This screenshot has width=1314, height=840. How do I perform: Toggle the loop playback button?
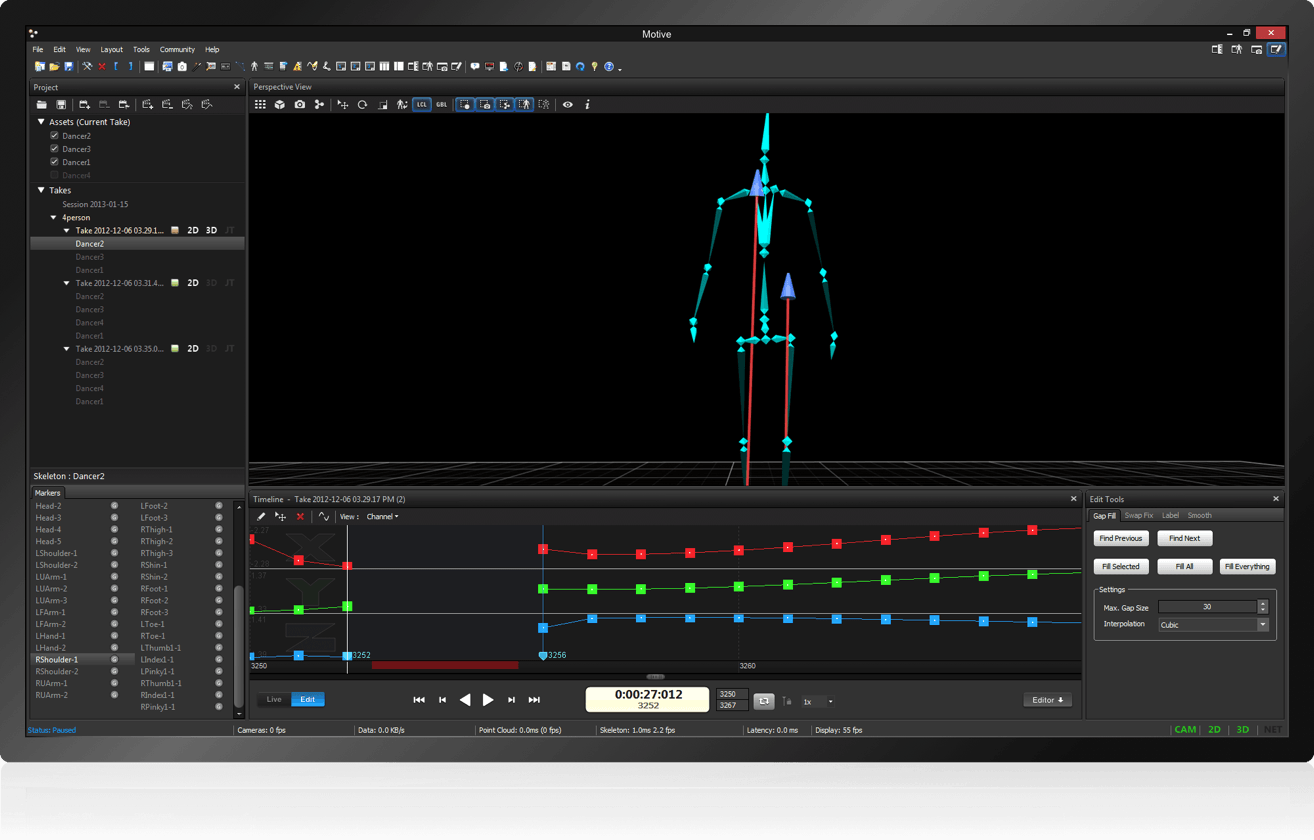(764, 701)
